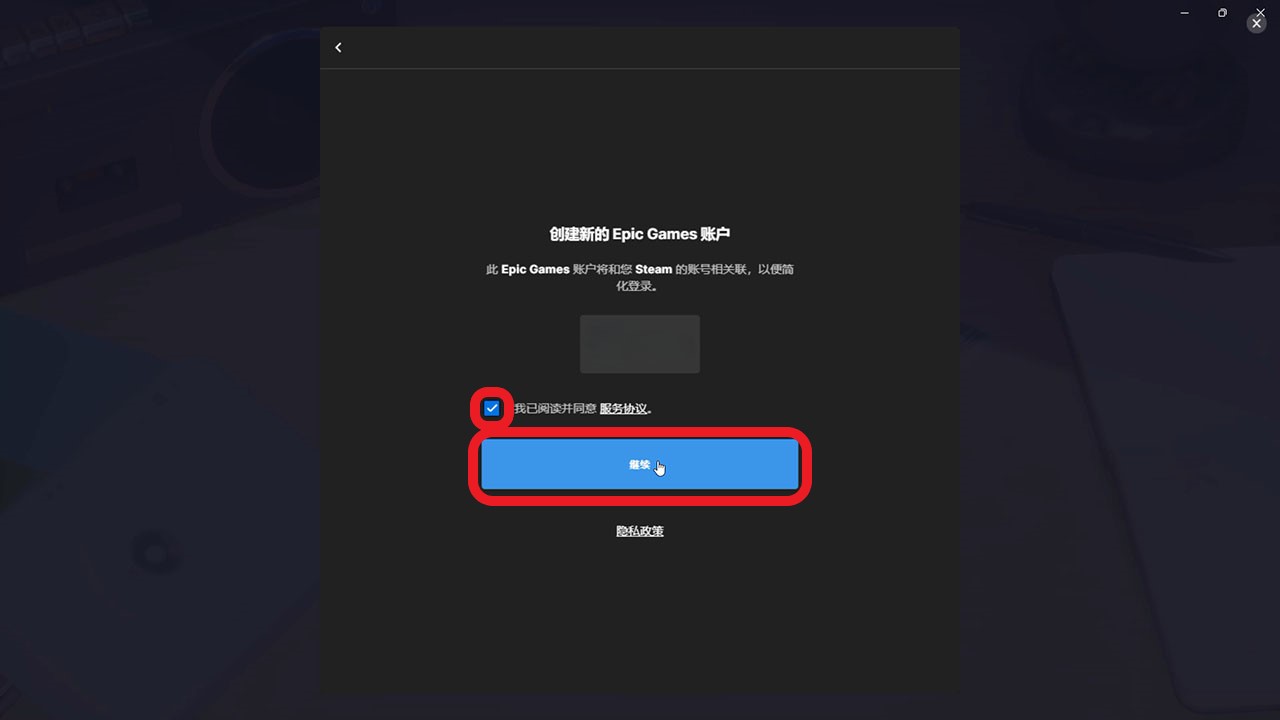
Task: Click the blurred backdrop right of the dialog
Action: (1120, 400)
